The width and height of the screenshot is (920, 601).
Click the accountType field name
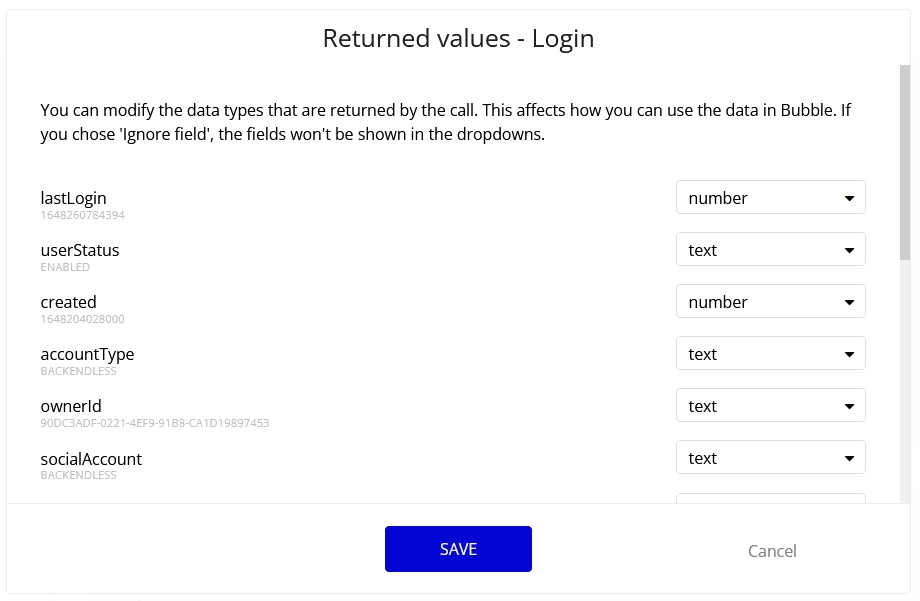tap(87, 354)
